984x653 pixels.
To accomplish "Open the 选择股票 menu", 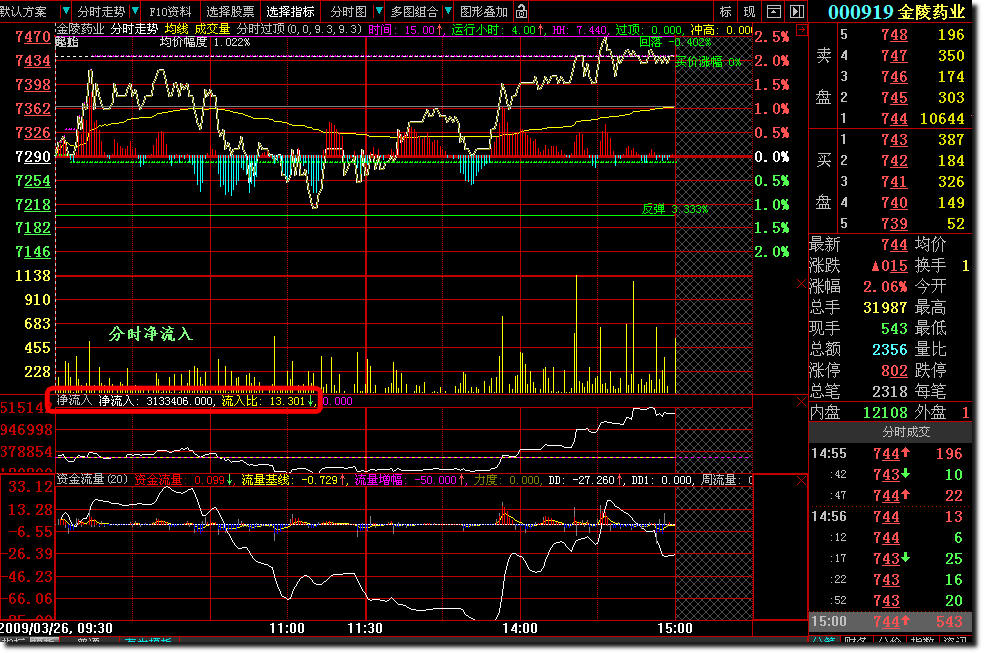I will (230, 11).
